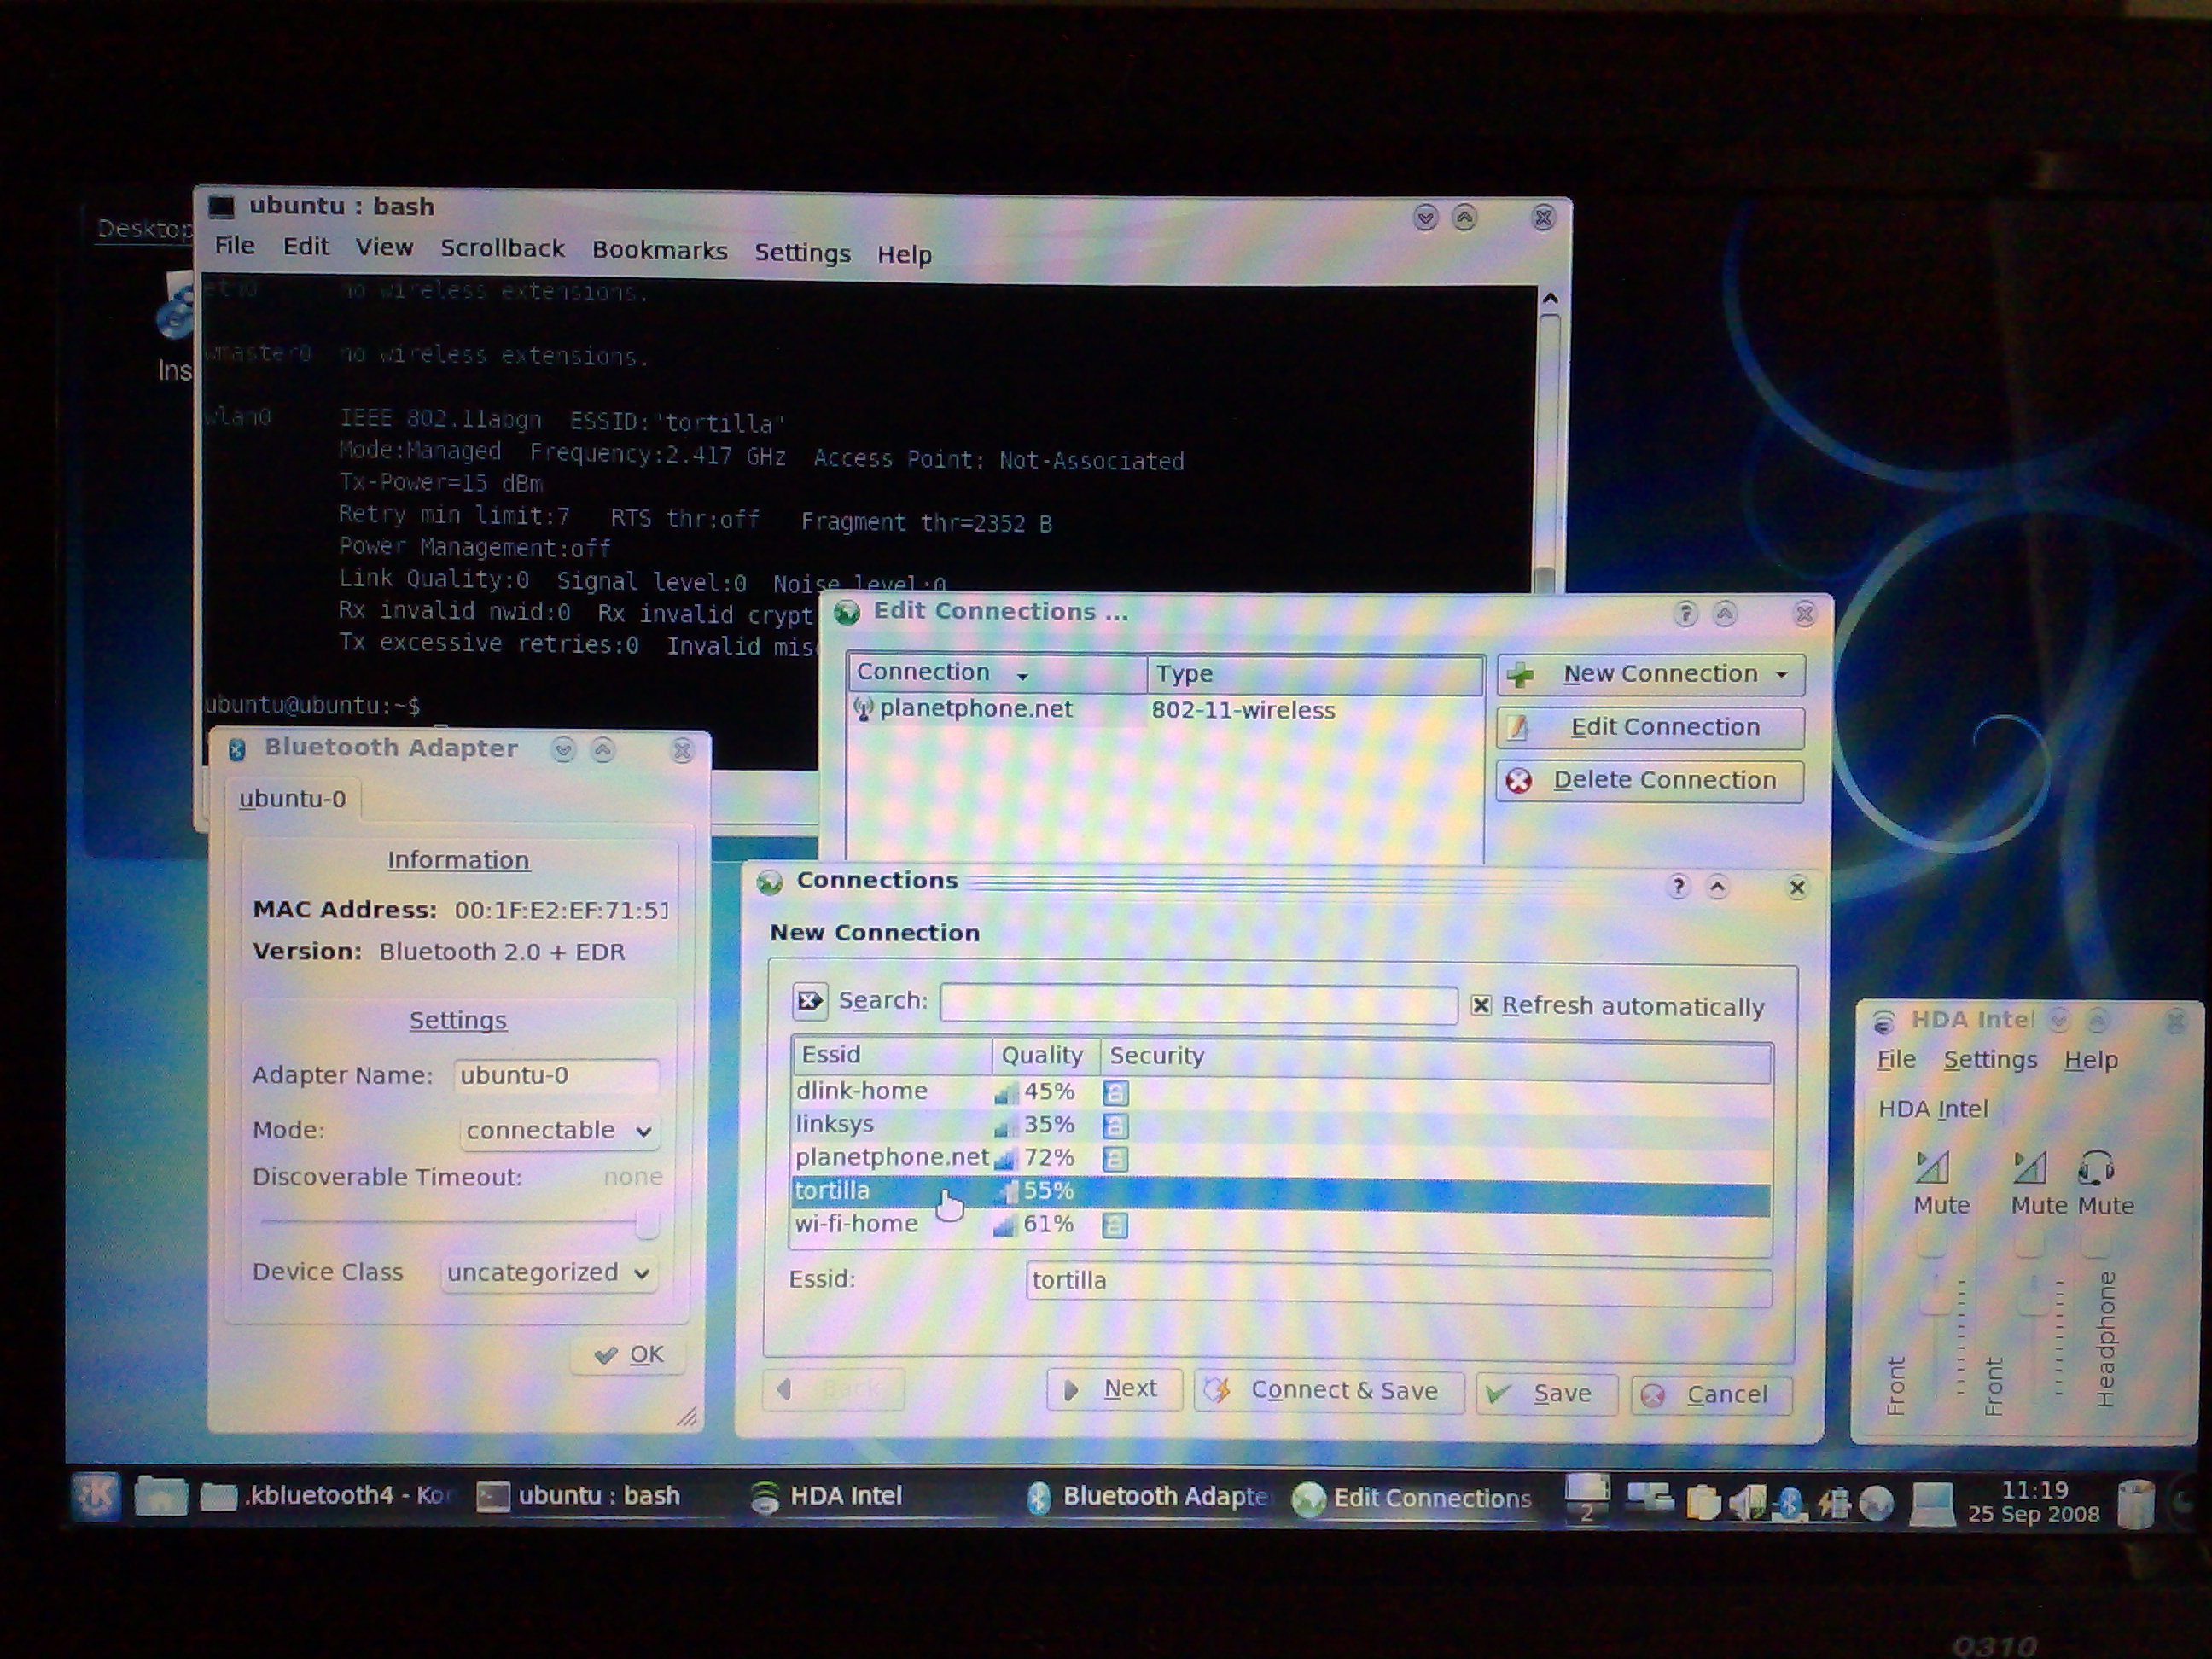Viewport: 2212px width, 1659px height.
Task: Open the Mode connectable dropdown
Action: coord(558,1131)
